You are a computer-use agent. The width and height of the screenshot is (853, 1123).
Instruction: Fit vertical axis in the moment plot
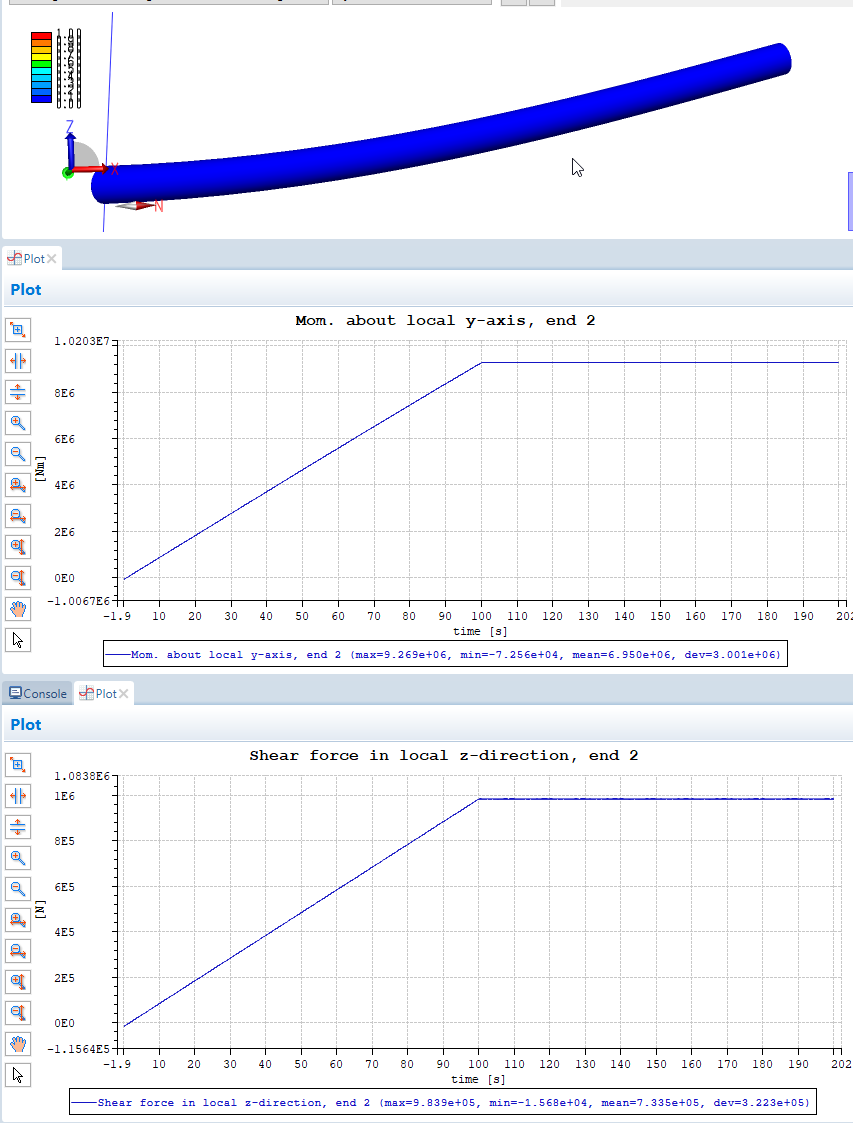tap(18, 392)
